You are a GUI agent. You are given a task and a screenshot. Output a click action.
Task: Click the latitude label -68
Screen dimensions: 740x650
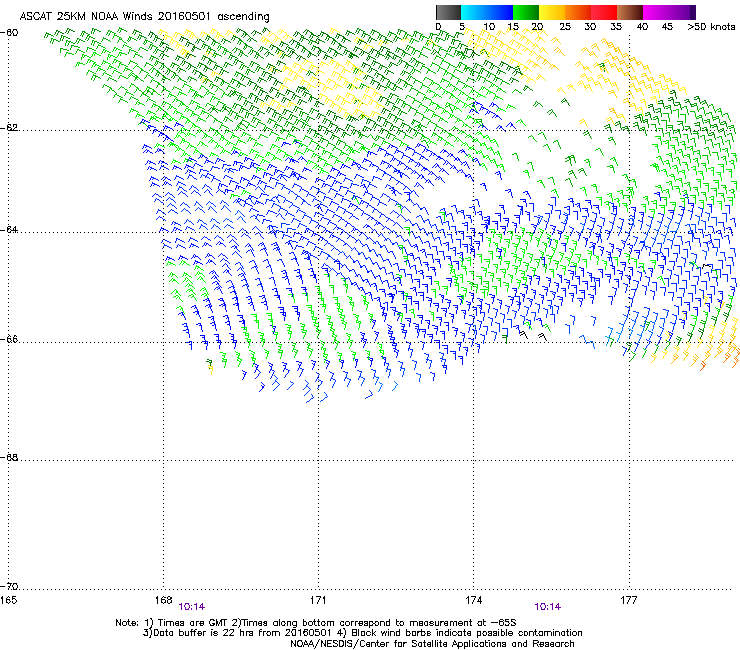click(x=9, y=457)
